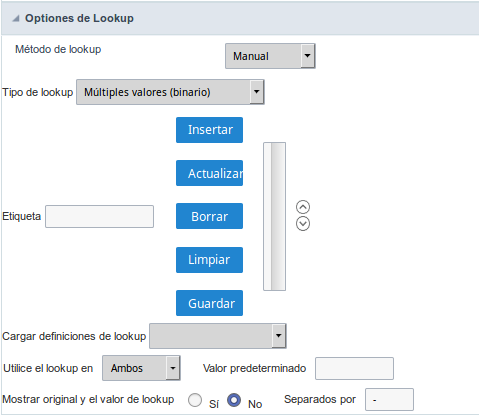Move selected lookup item down
479x415 pixels.
(x=303, y=224)
